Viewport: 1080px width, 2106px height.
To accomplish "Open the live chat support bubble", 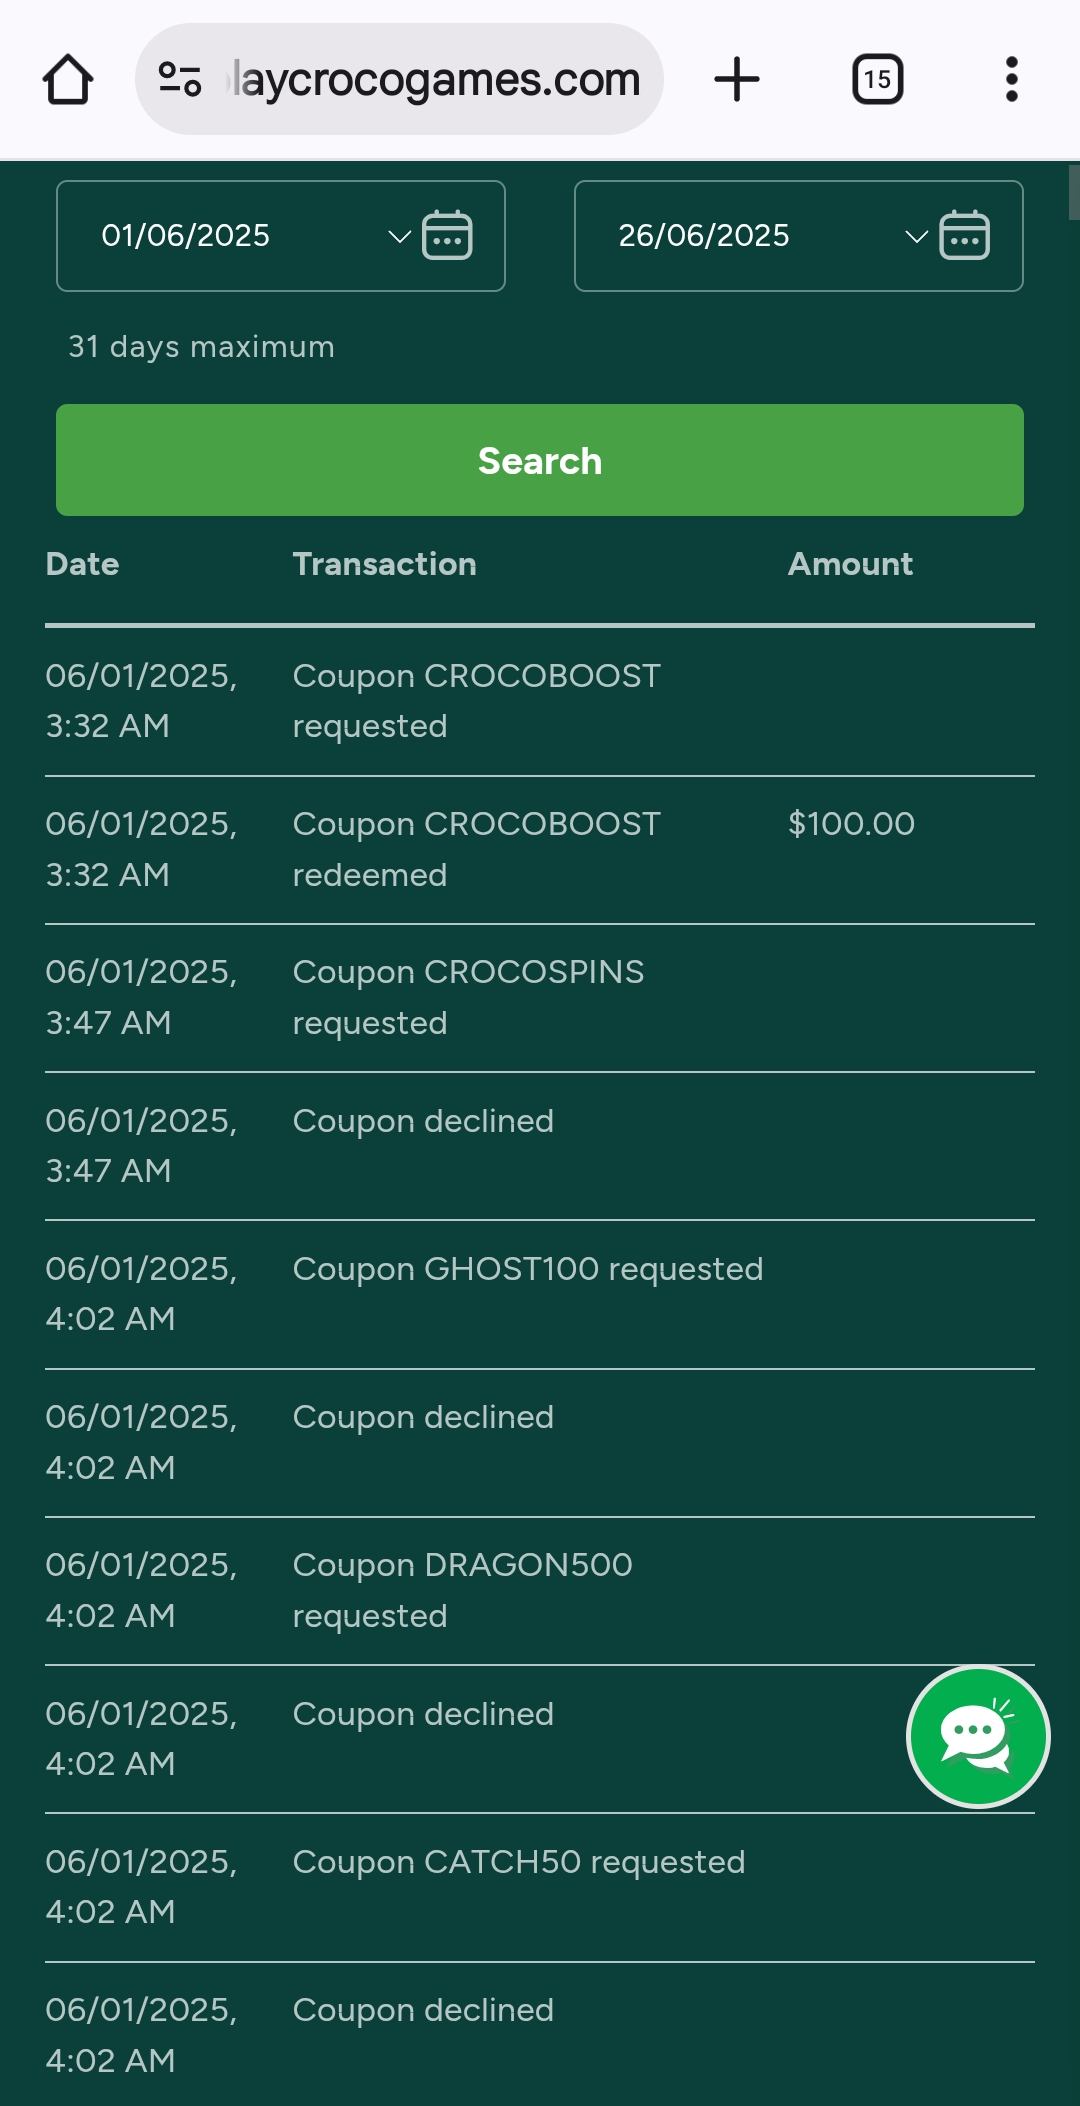I will pyautogui.click(x=977, y=1737).
